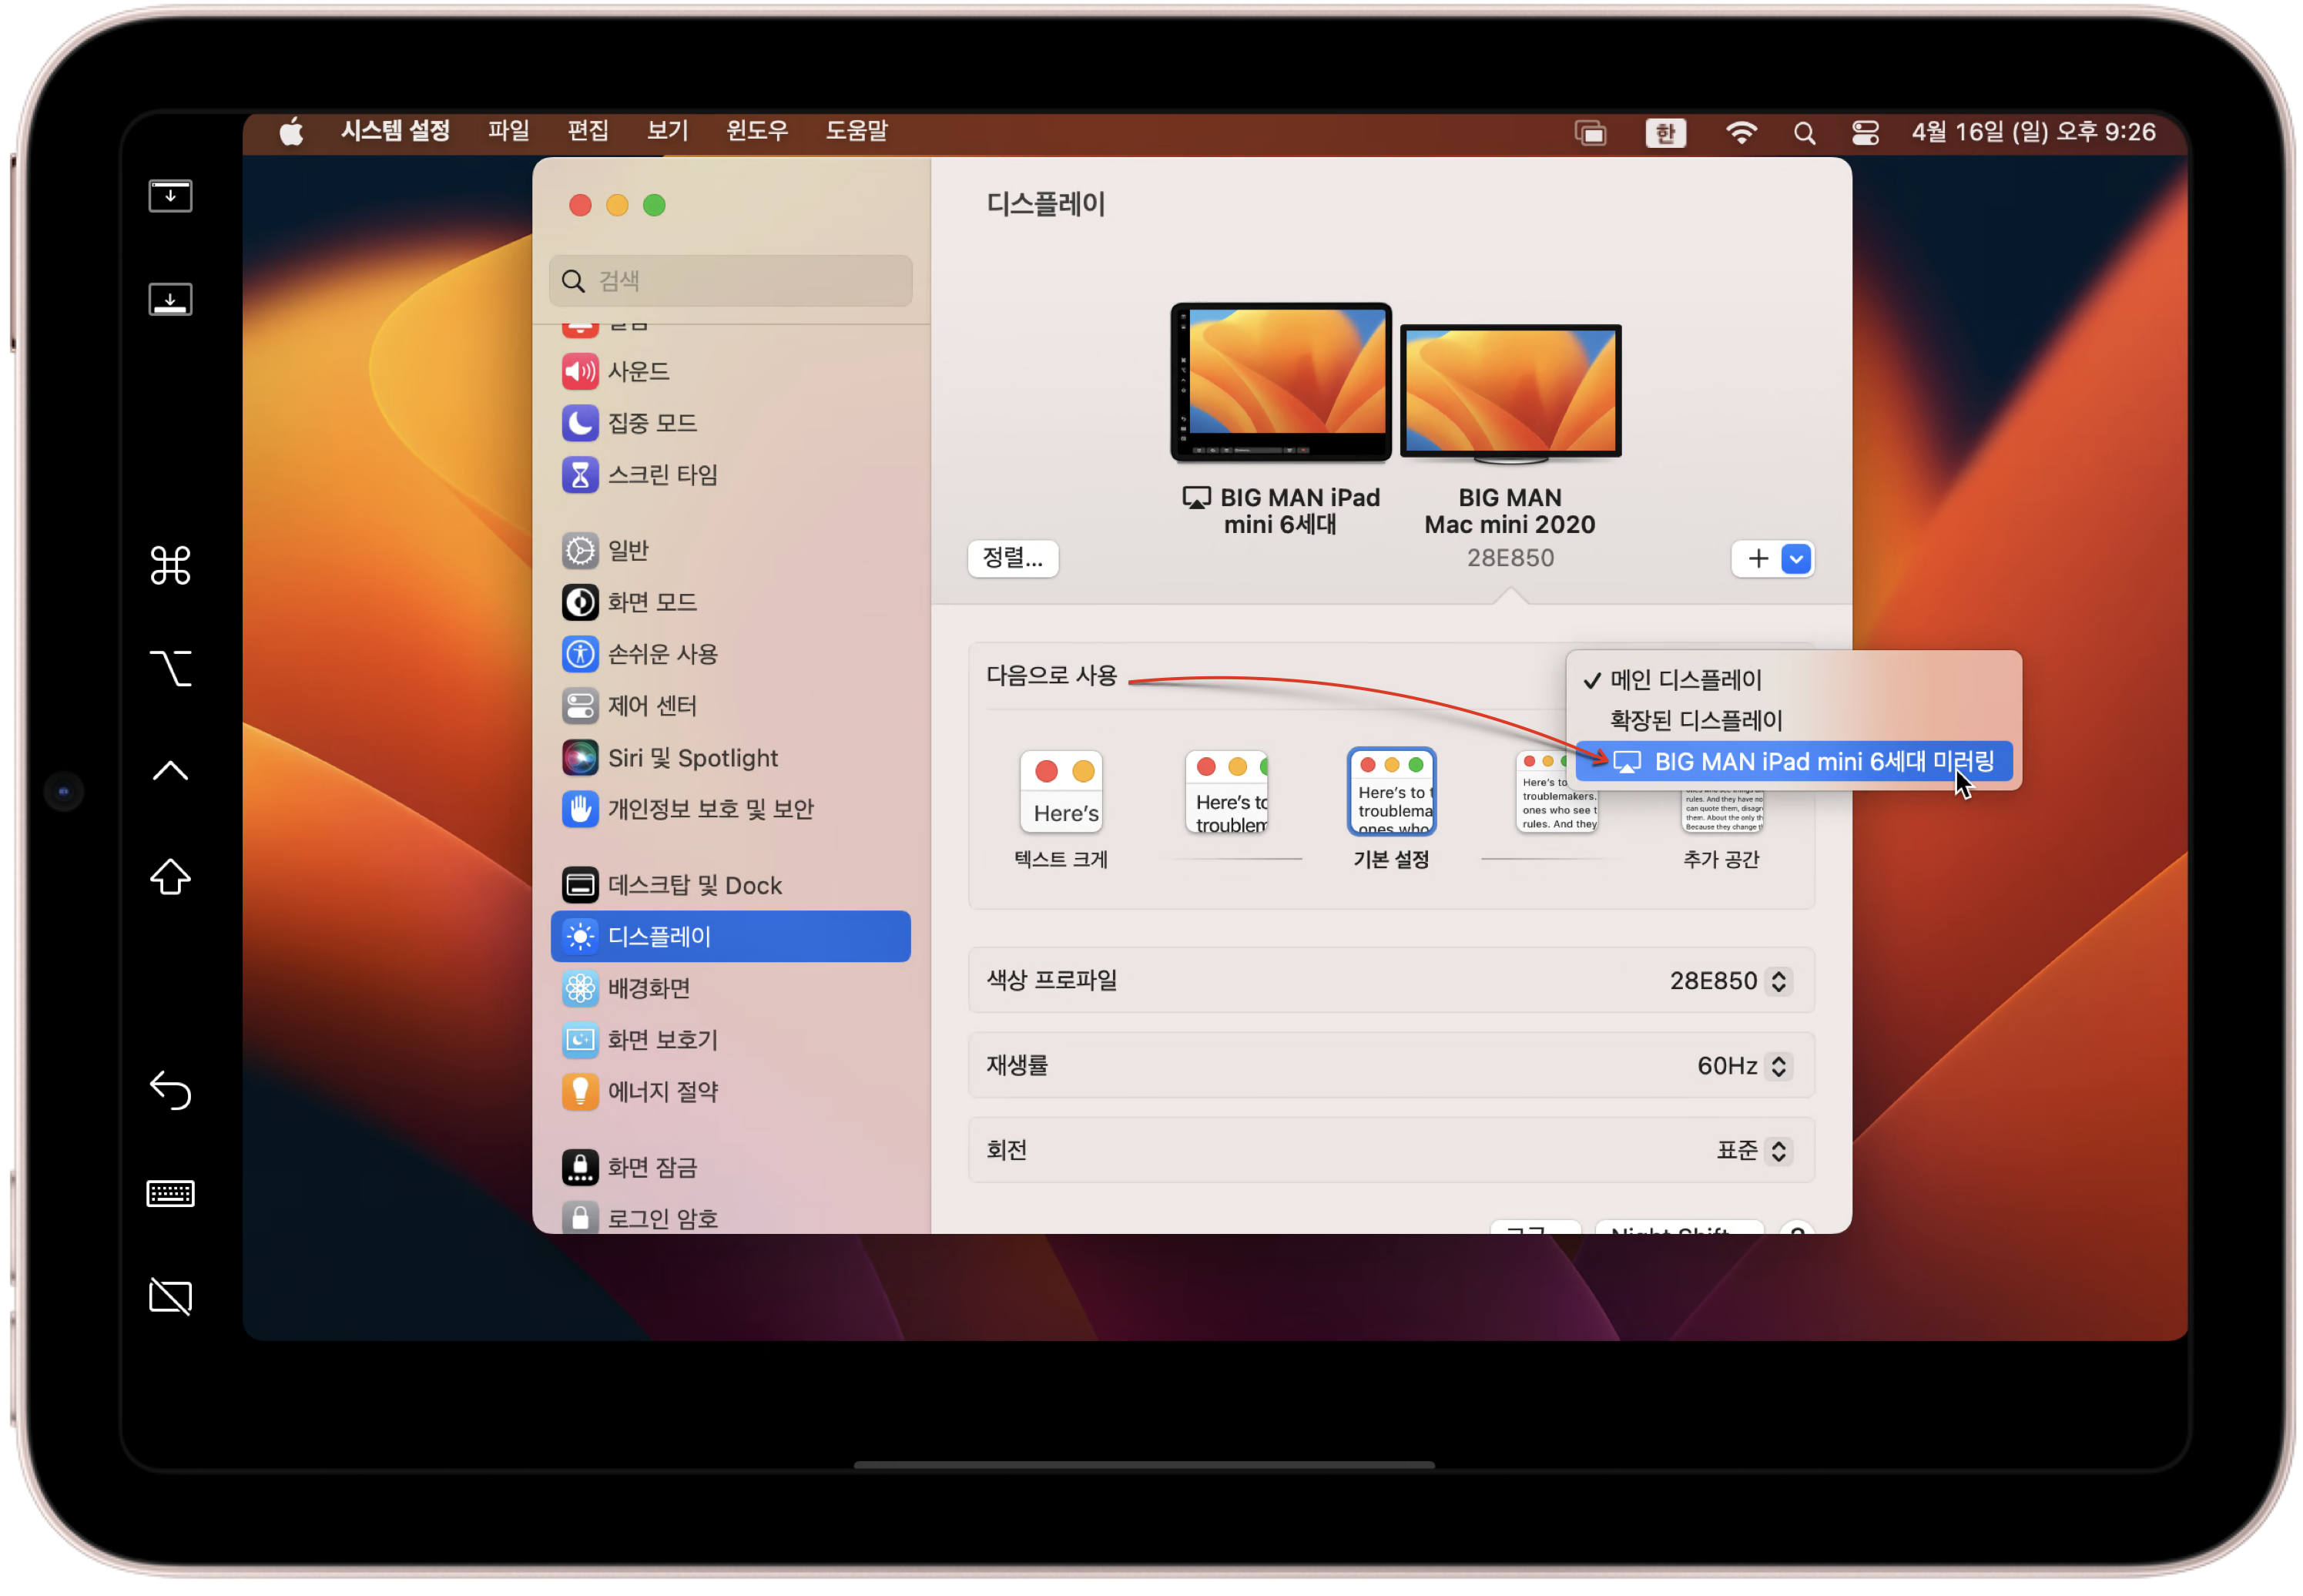
Task: Open Control Center from menu bar
Action: [x=1865, y=133]
